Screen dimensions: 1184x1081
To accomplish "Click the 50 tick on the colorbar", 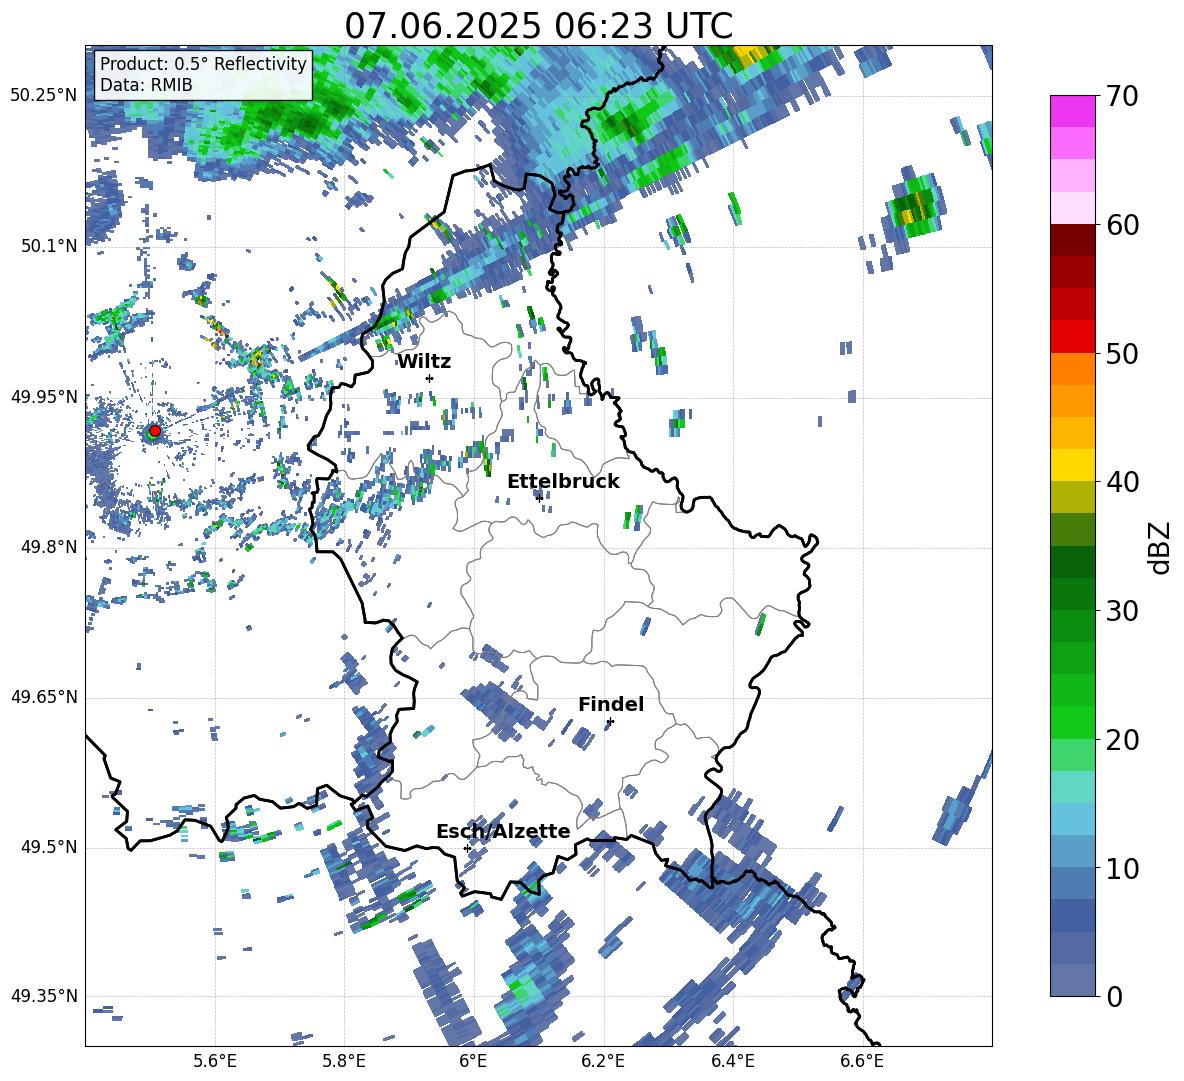I will [x=1122, y=354].
